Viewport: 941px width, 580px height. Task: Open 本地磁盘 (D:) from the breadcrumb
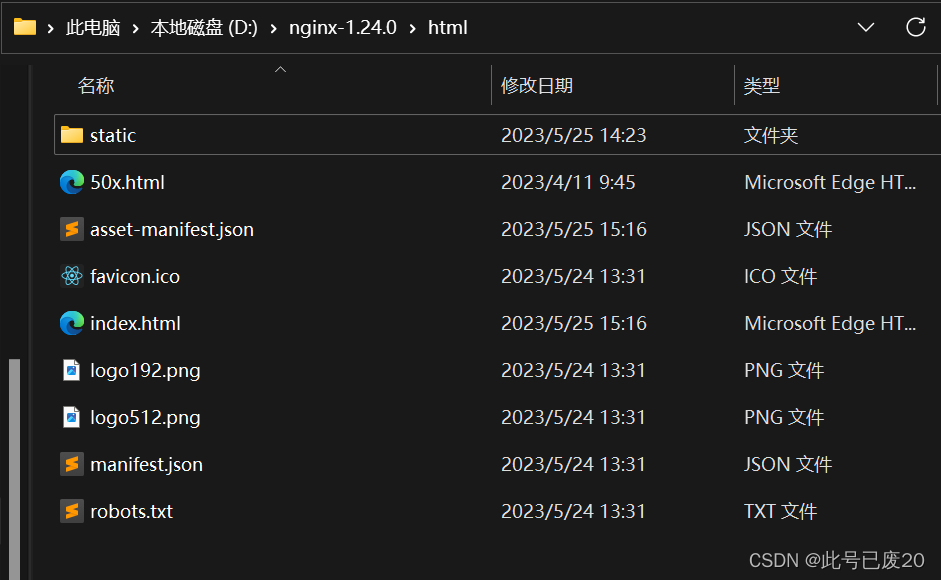tap(204, 27)
